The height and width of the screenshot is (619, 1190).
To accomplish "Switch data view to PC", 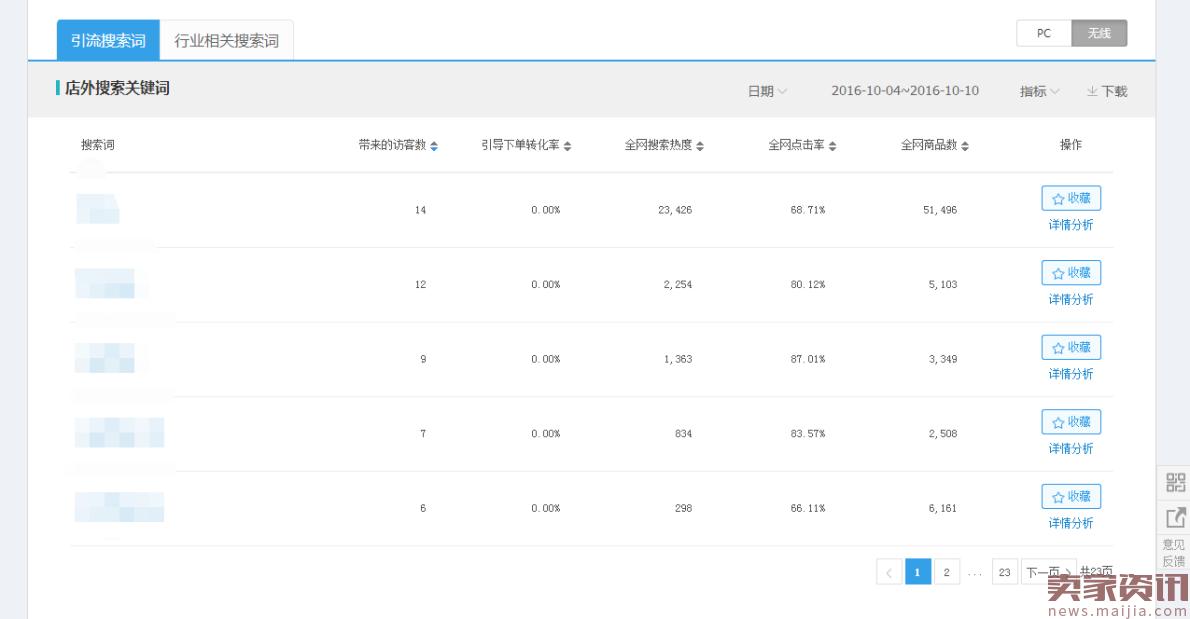I will click(x=1043, y=33).
